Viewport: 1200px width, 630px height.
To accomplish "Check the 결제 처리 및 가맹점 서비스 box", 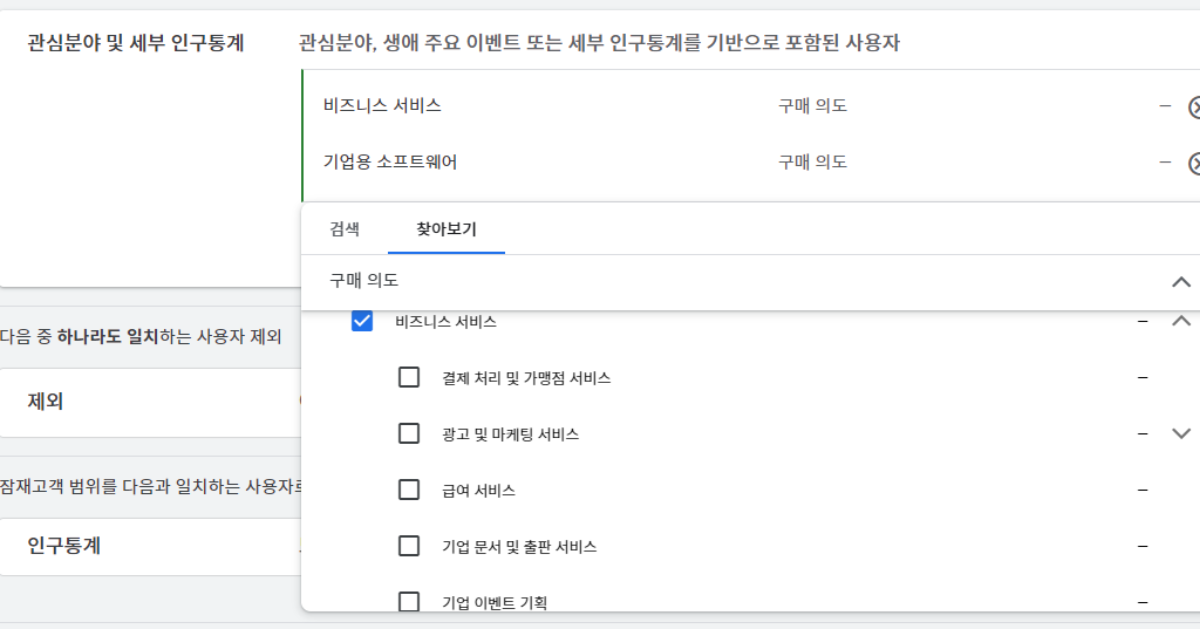I will point(409,378).
